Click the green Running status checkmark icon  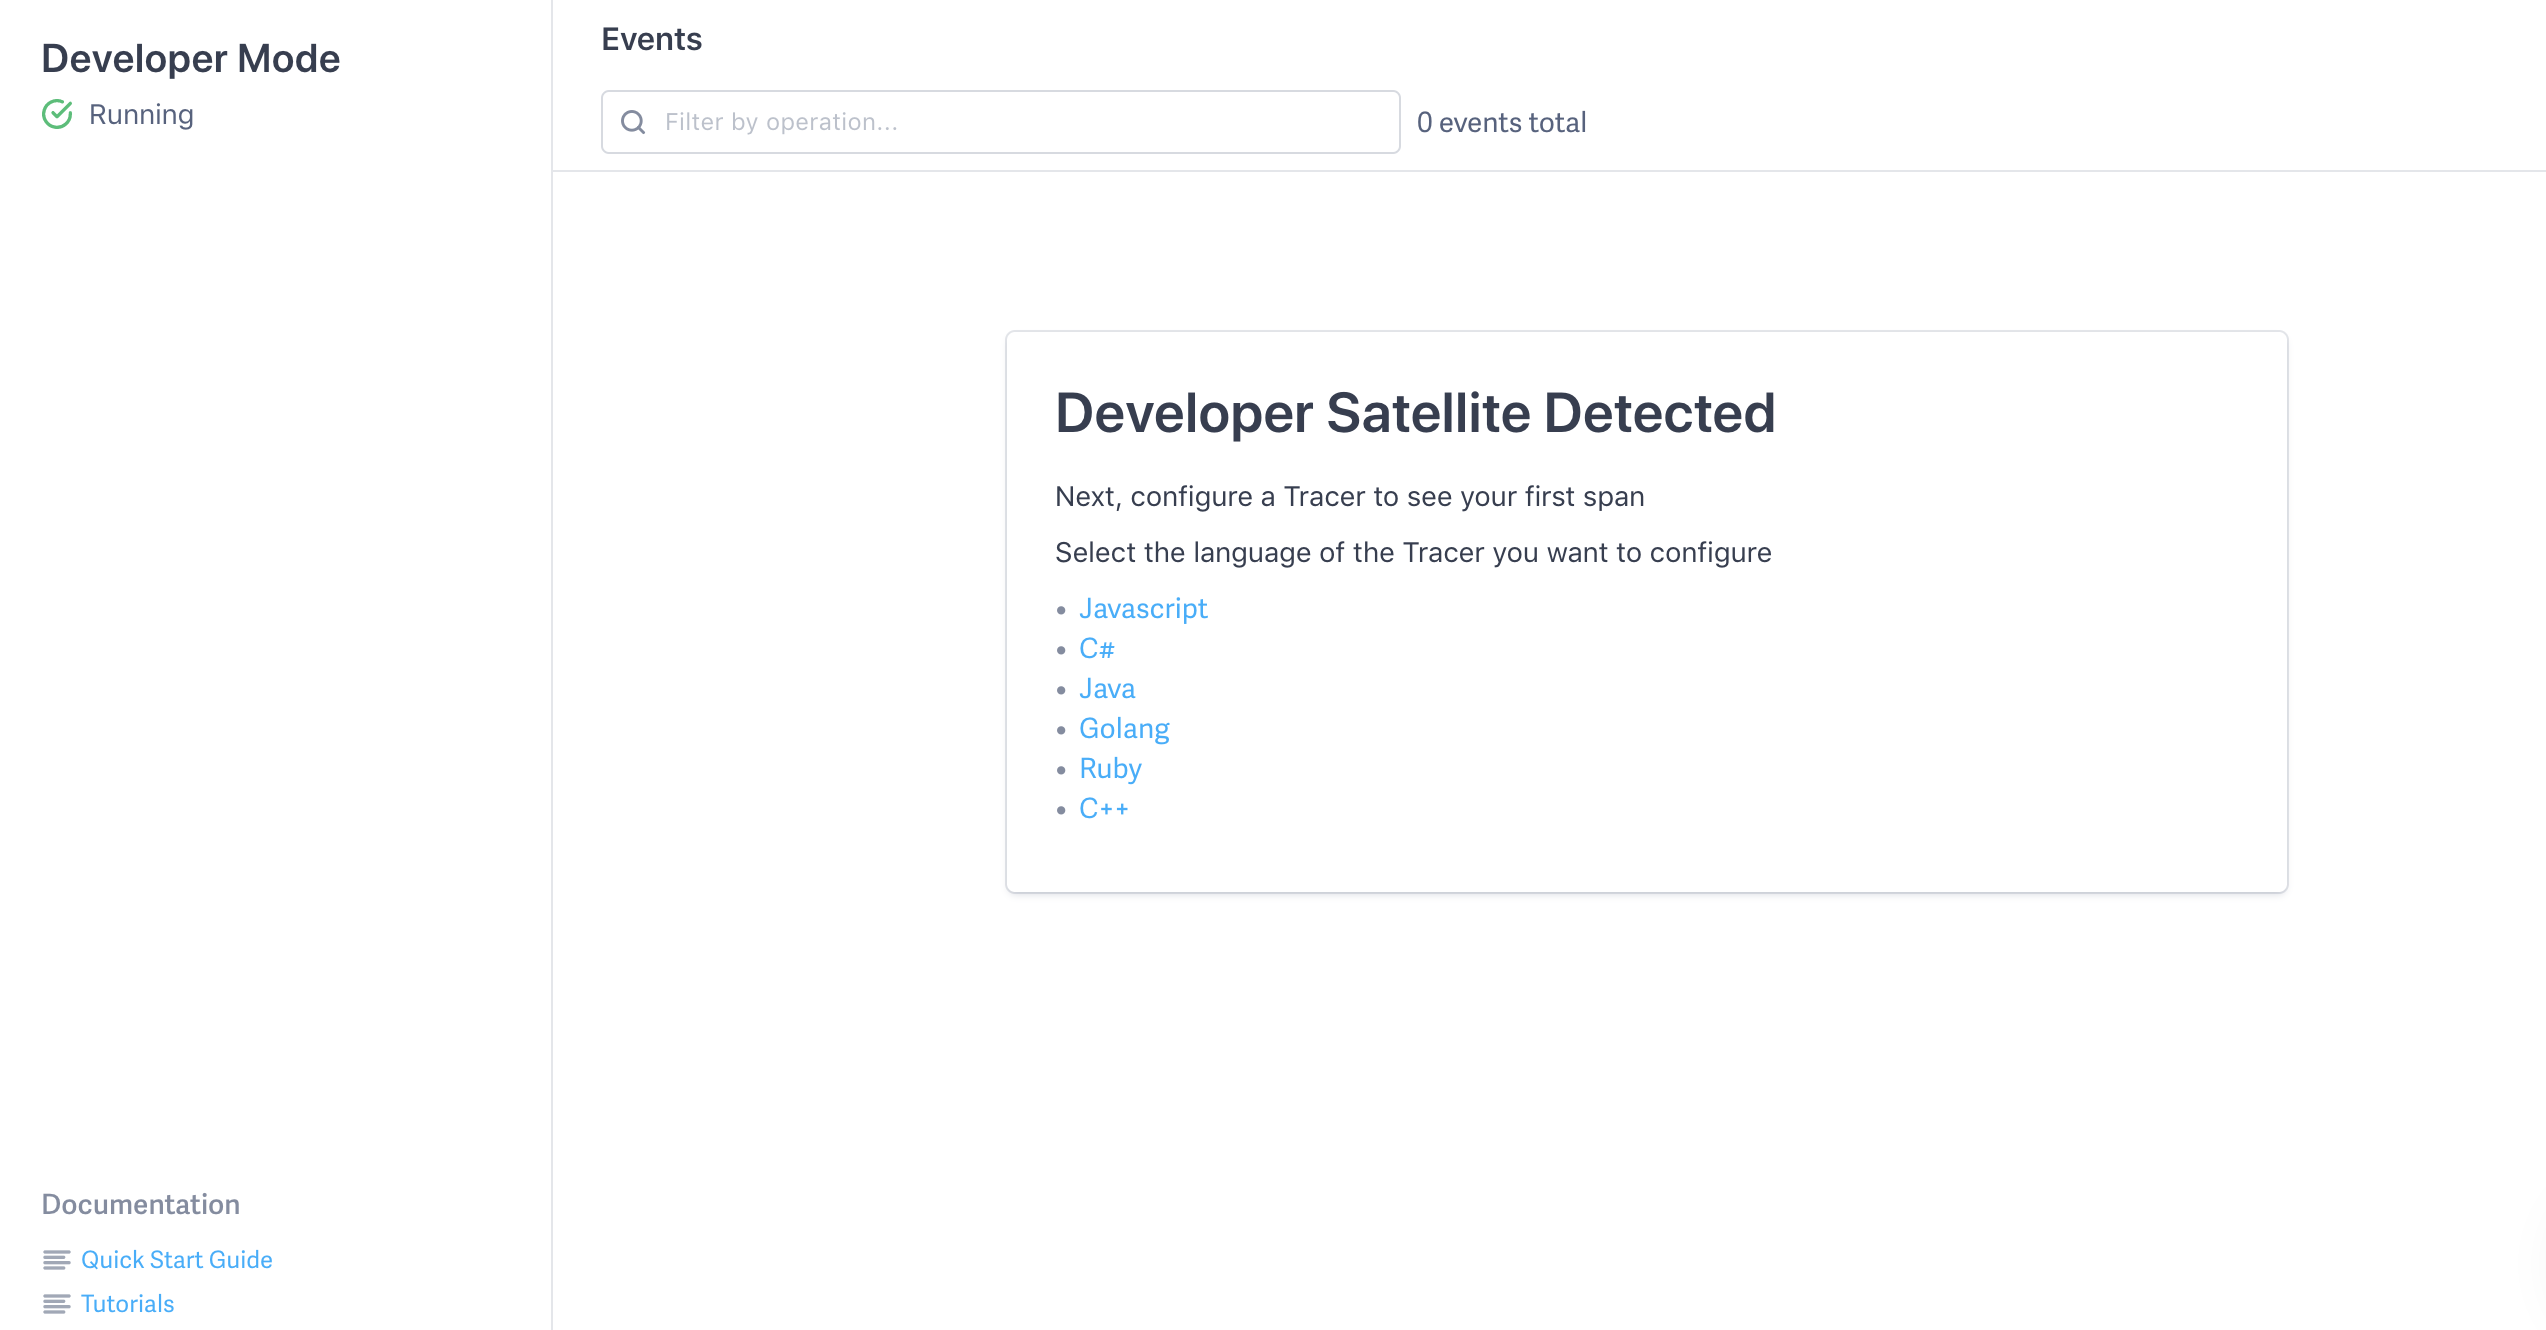click(57, 115)
